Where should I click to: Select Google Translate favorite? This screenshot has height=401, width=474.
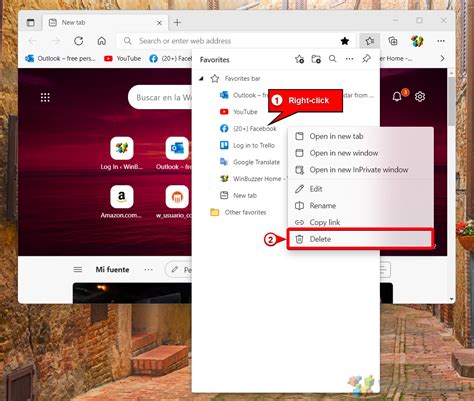click(250, 162)
